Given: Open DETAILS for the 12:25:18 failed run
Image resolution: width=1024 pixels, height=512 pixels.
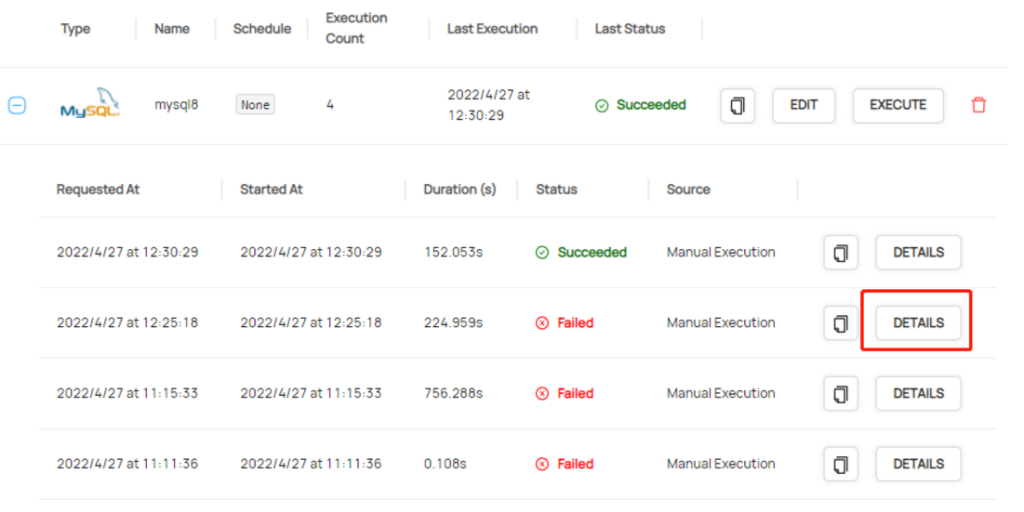Looking at the screenshot, I should (x=918, y=323).
